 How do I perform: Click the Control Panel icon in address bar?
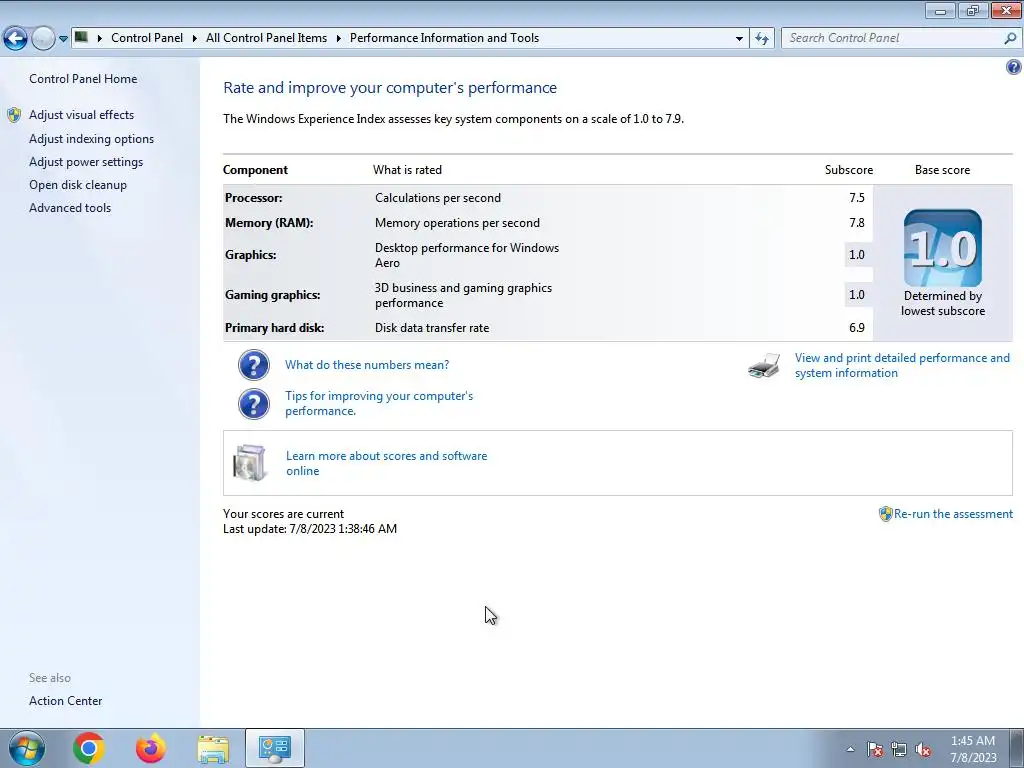pos(81,37)
